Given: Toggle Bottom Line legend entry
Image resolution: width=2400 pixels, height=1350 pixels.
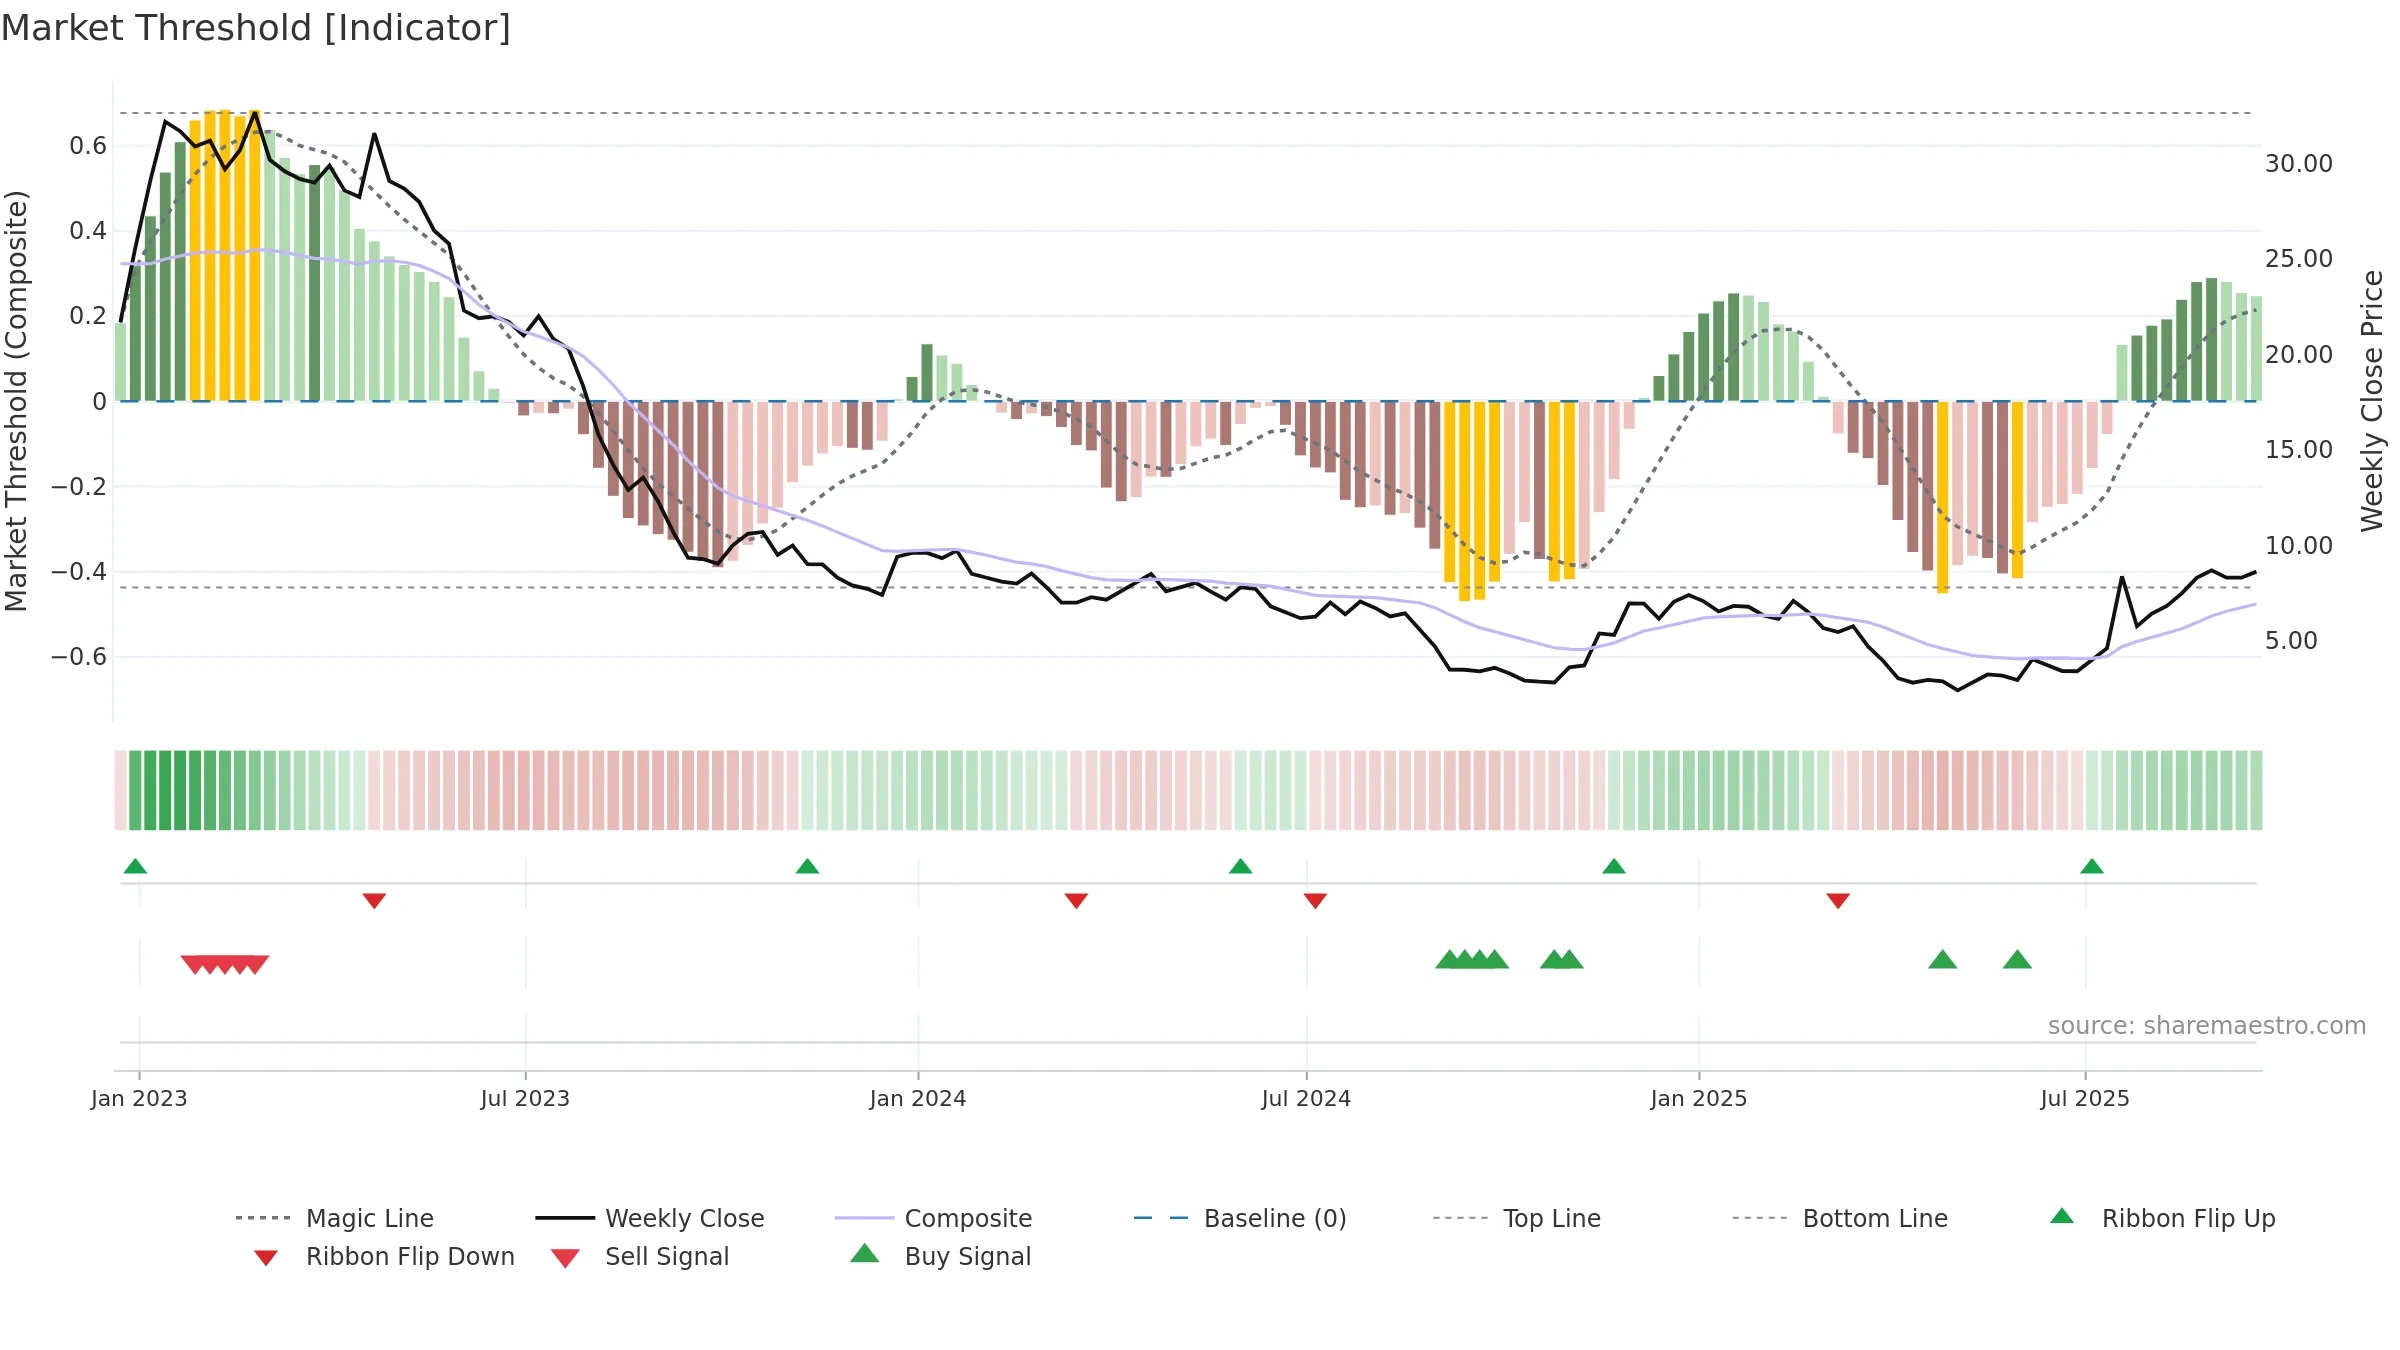Looking at the screenshot, I should click(1840, 1218).
